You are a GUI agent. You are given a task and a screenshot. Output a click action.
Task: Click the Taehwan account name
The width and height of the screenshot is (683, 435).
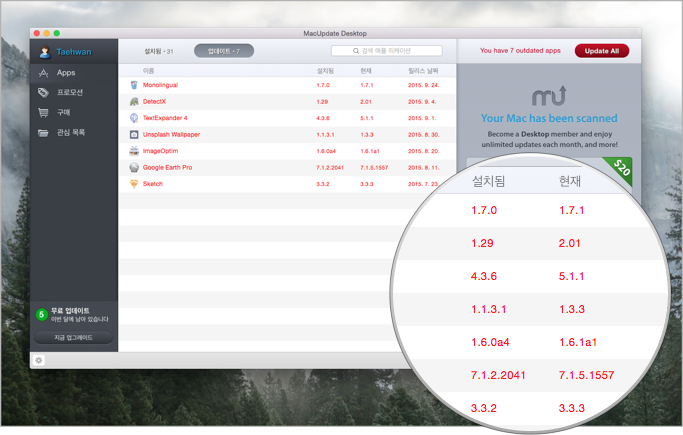tap(74, 52)
